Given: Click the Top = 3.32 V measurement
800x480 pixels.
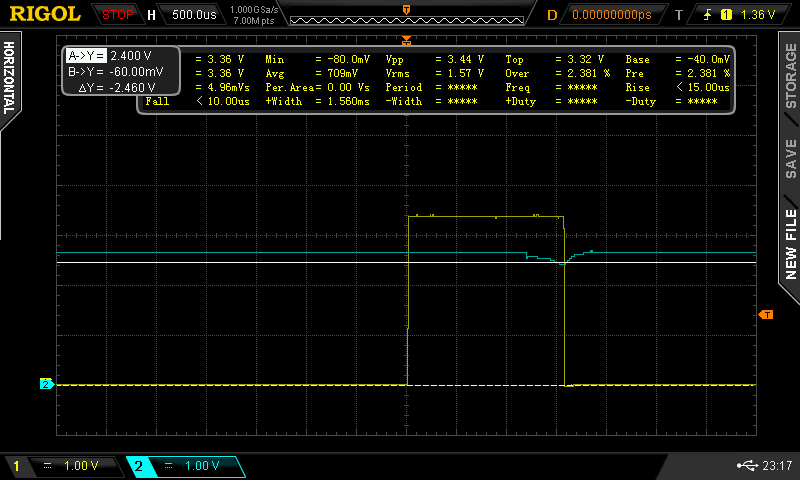Looking at the screenshot, I should point(555,60).
